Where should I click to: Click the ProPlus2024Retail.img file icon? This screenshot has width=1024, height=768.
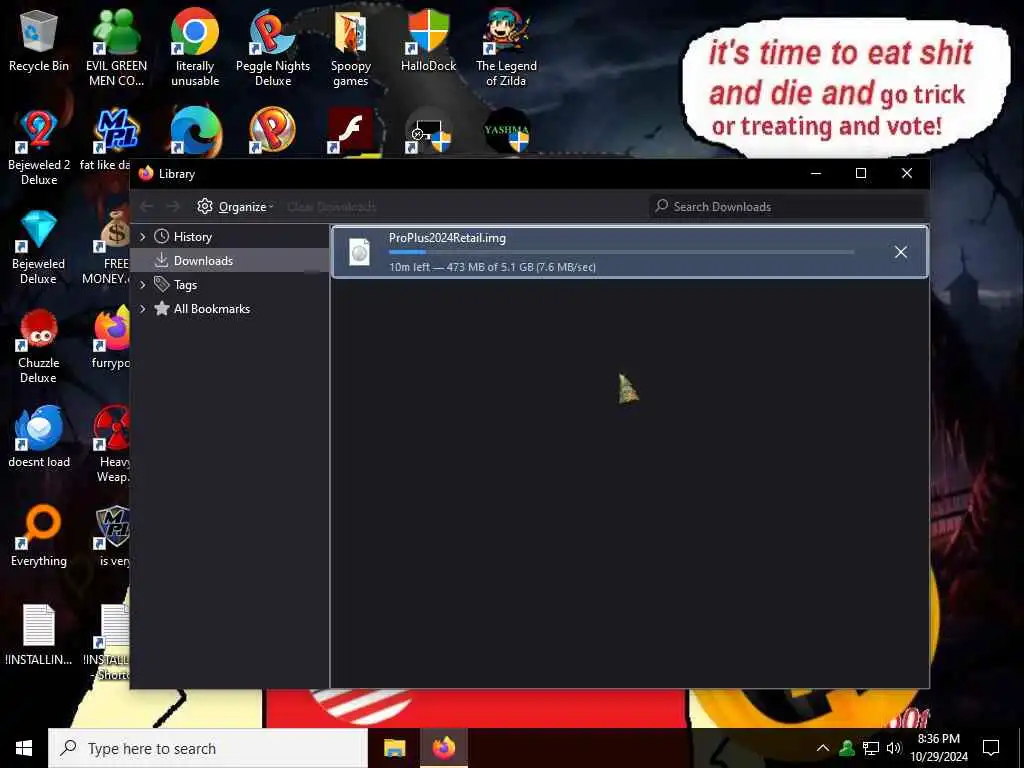coord(359,252)
